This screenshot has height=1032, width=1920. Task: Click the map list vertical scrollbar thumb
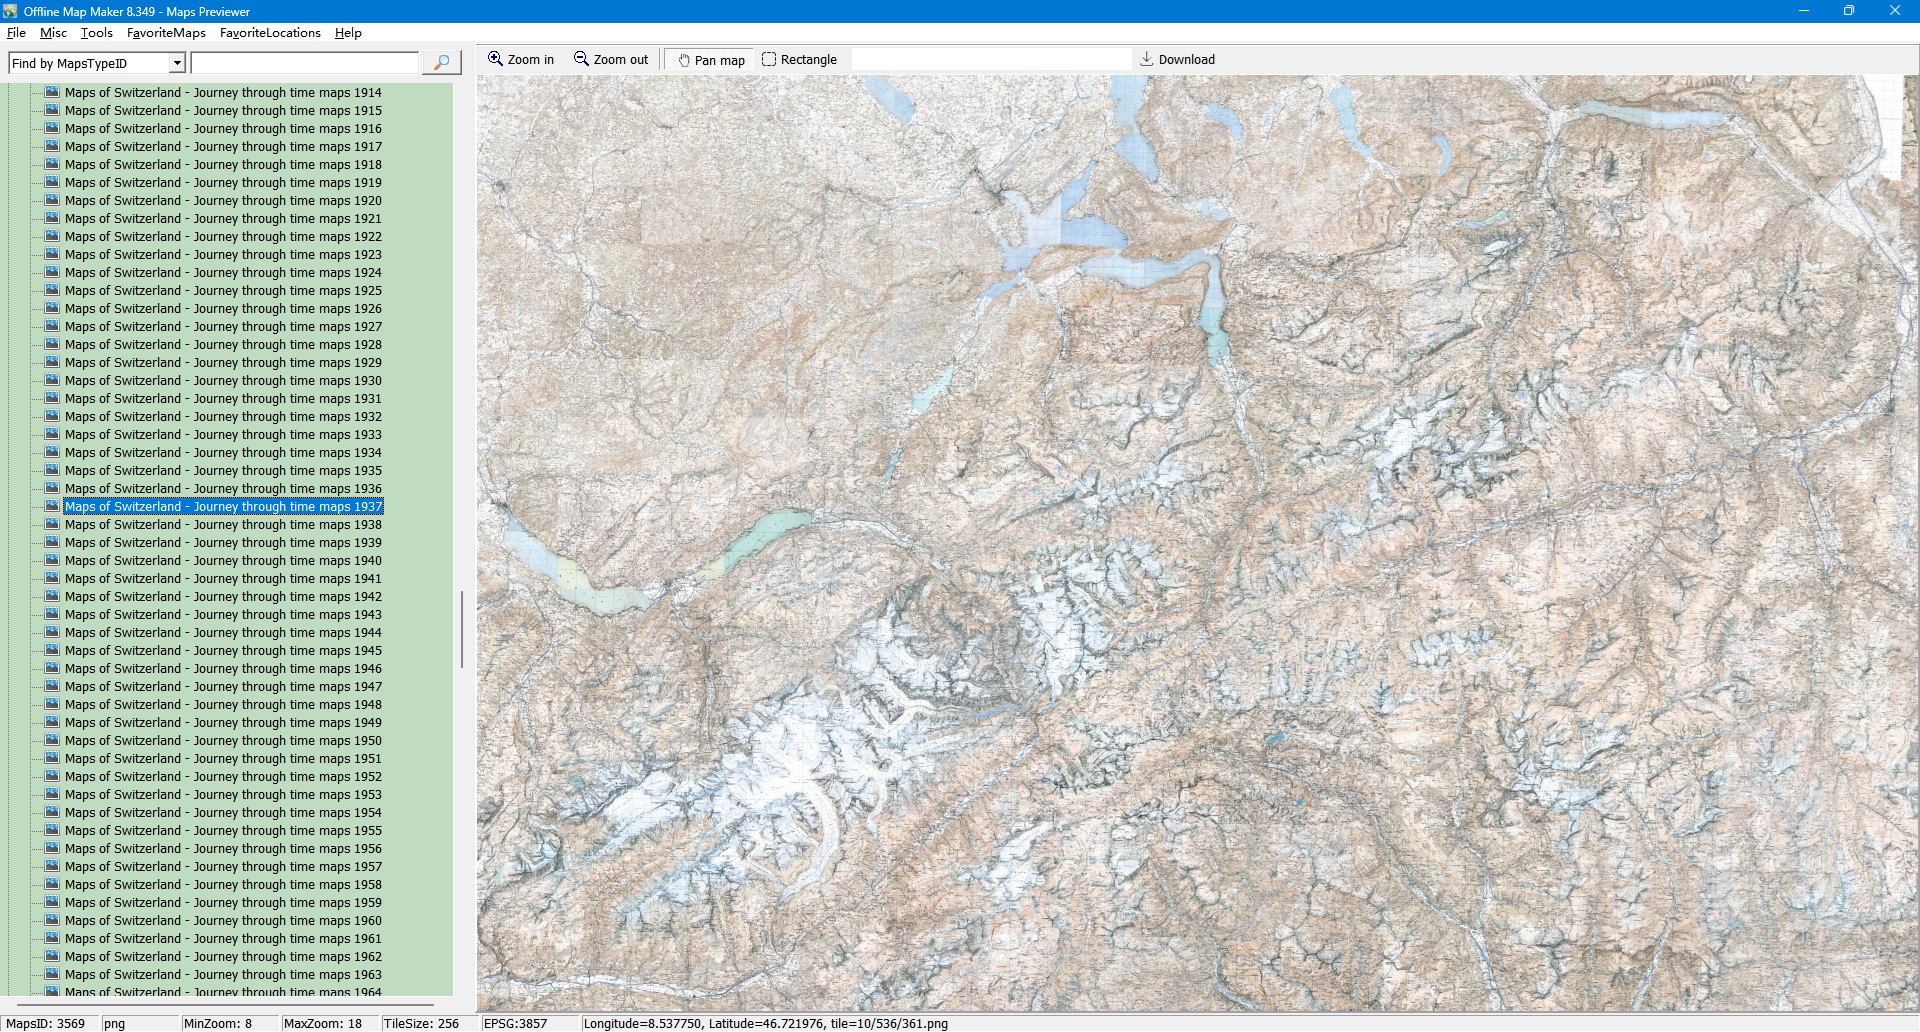click(x=461, y=629)
